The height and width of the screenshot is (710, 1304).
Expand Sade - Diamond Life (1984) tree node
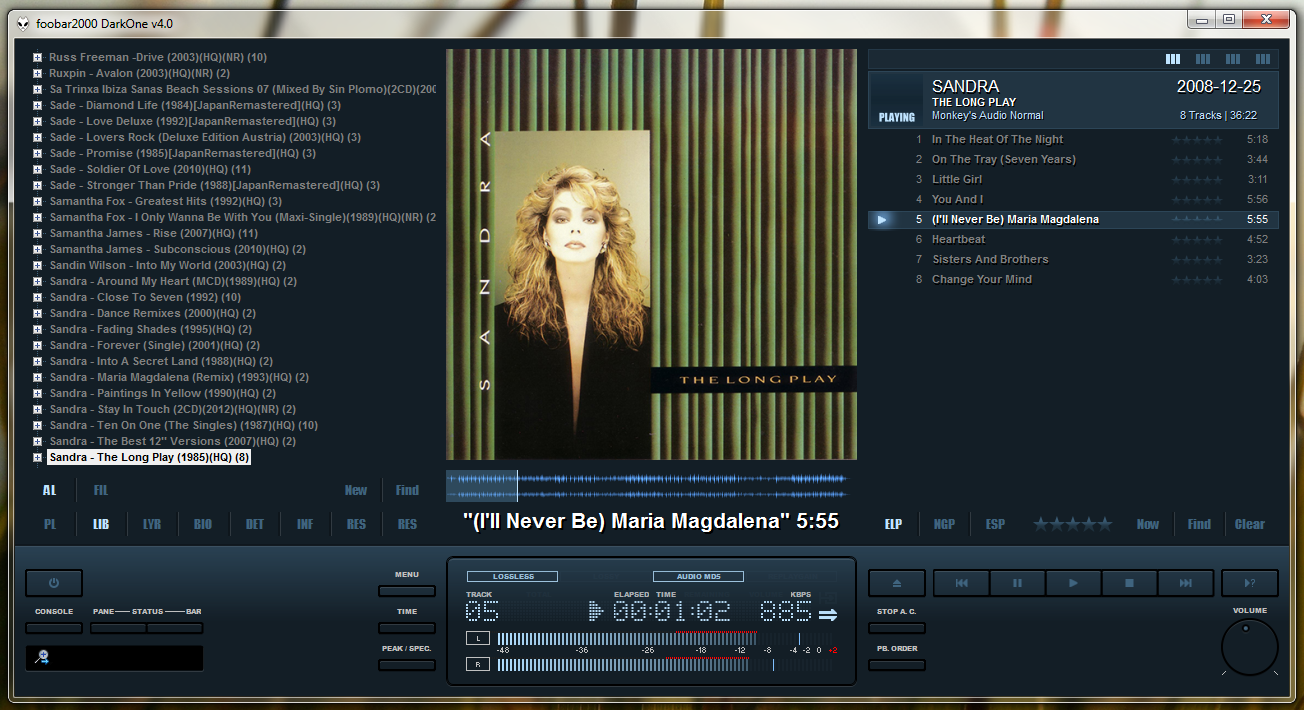click(37, 105)
